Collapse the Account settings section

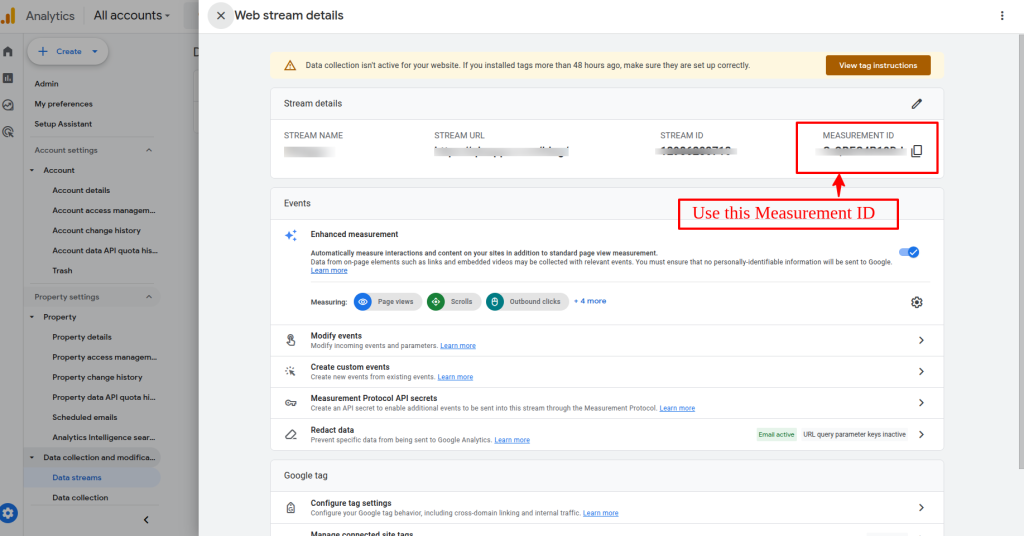149,150
